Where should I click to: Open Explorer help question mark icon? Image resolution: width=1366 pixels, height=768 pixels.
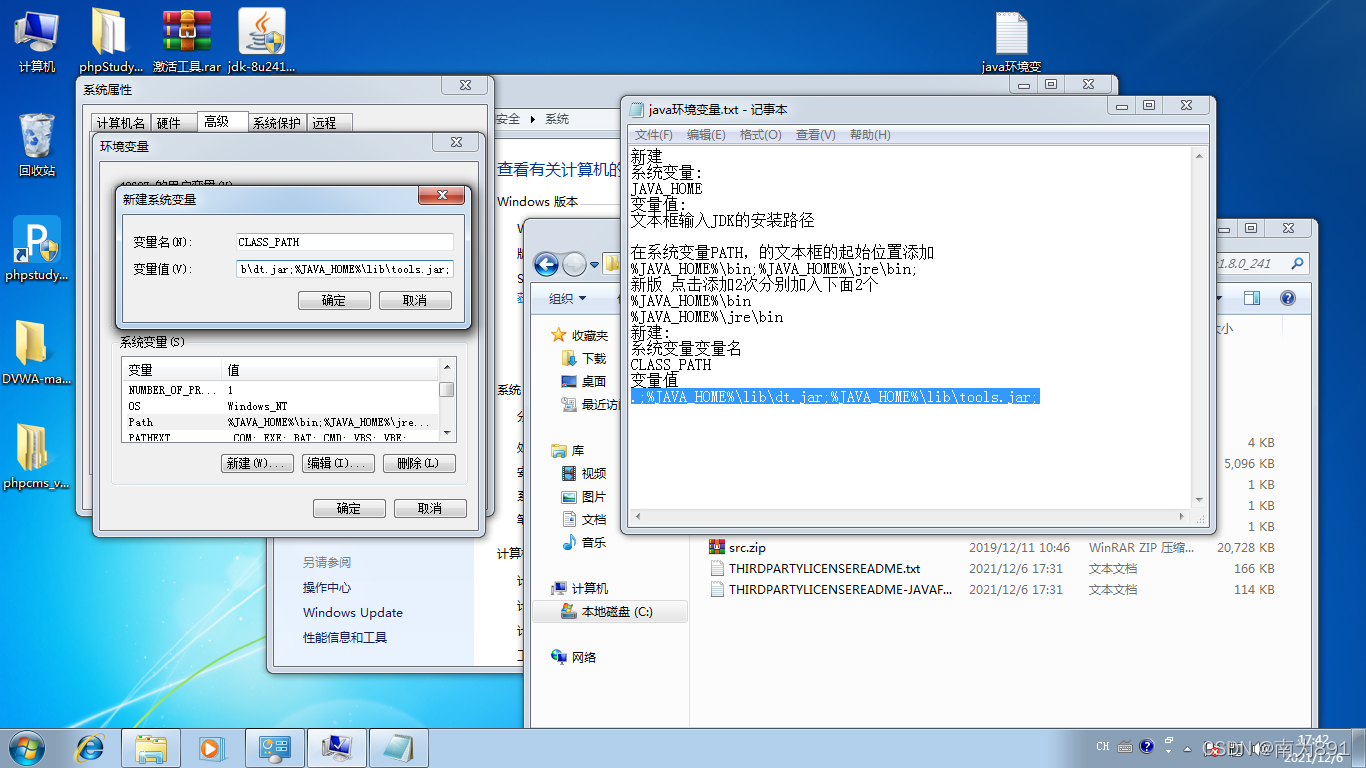1288,298
